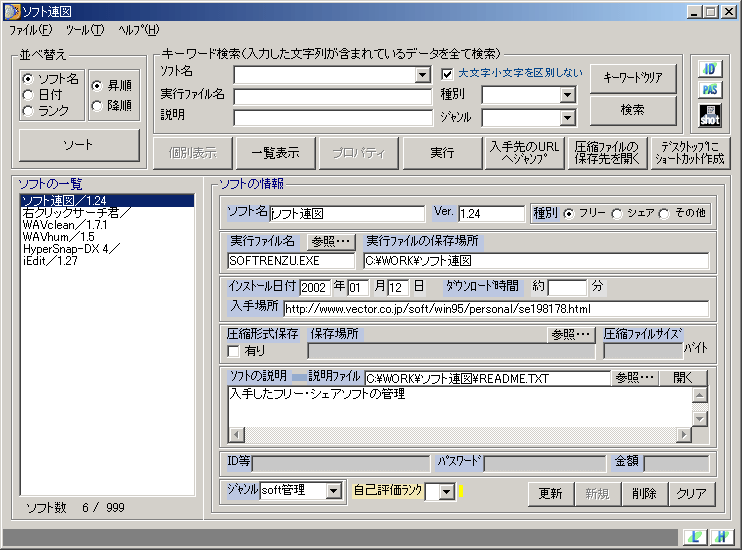
Task: Click 実行ファイルの保存場所 path field
Action: click(536, 261)
